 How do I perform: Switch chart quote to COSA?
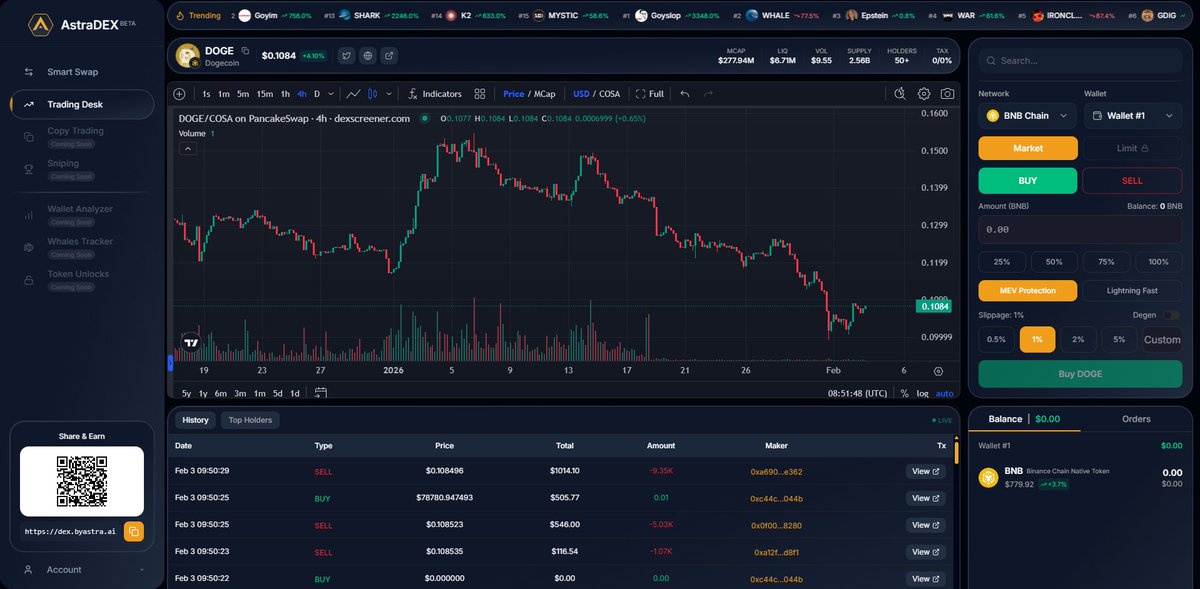click(x=609, y=94)
